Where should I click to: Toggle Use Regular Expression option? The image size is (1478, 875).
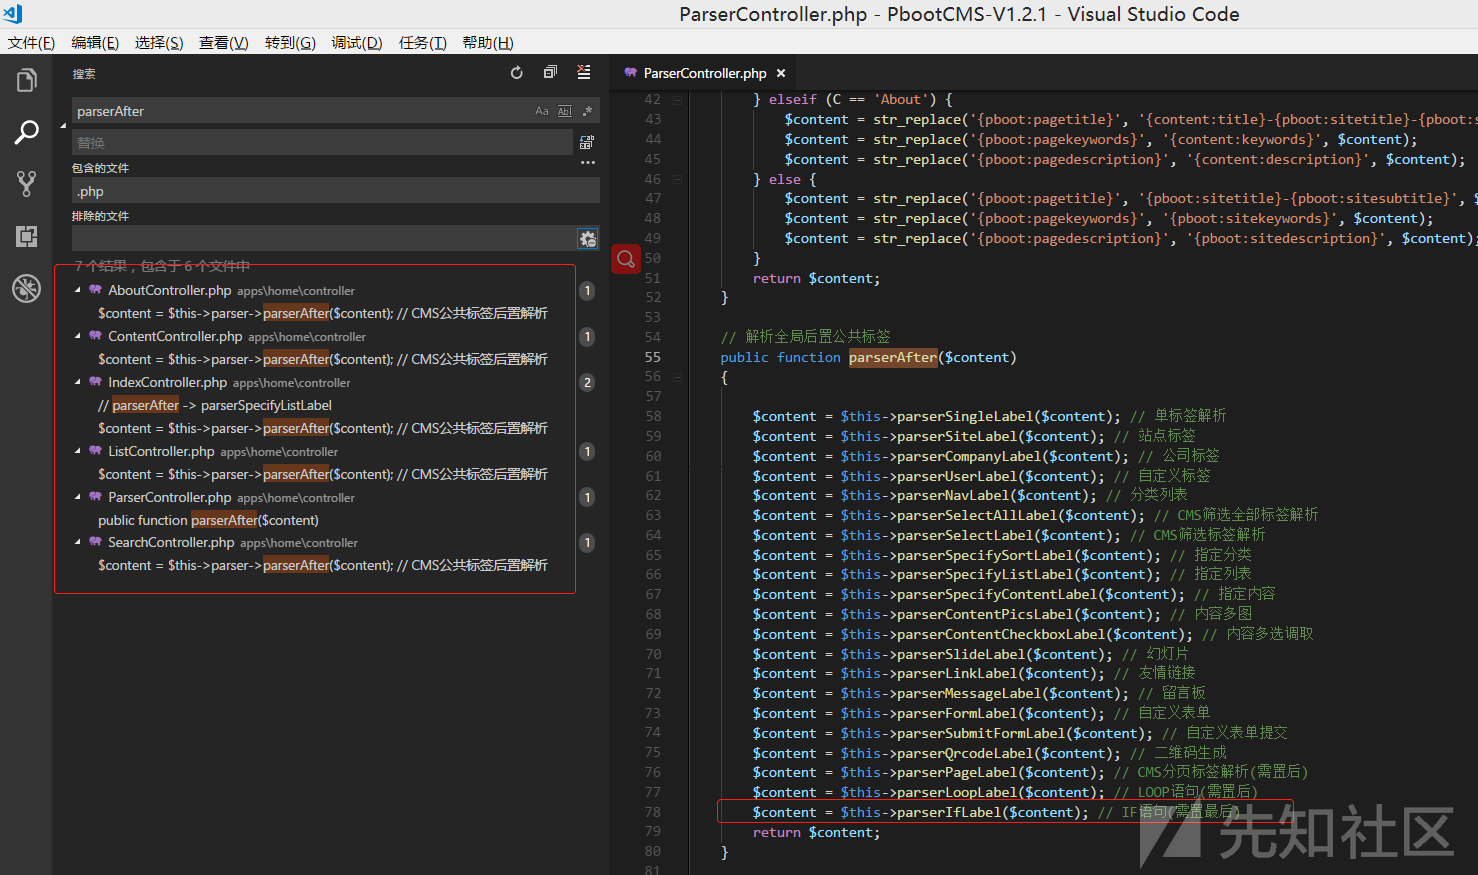tap(588, 111)
